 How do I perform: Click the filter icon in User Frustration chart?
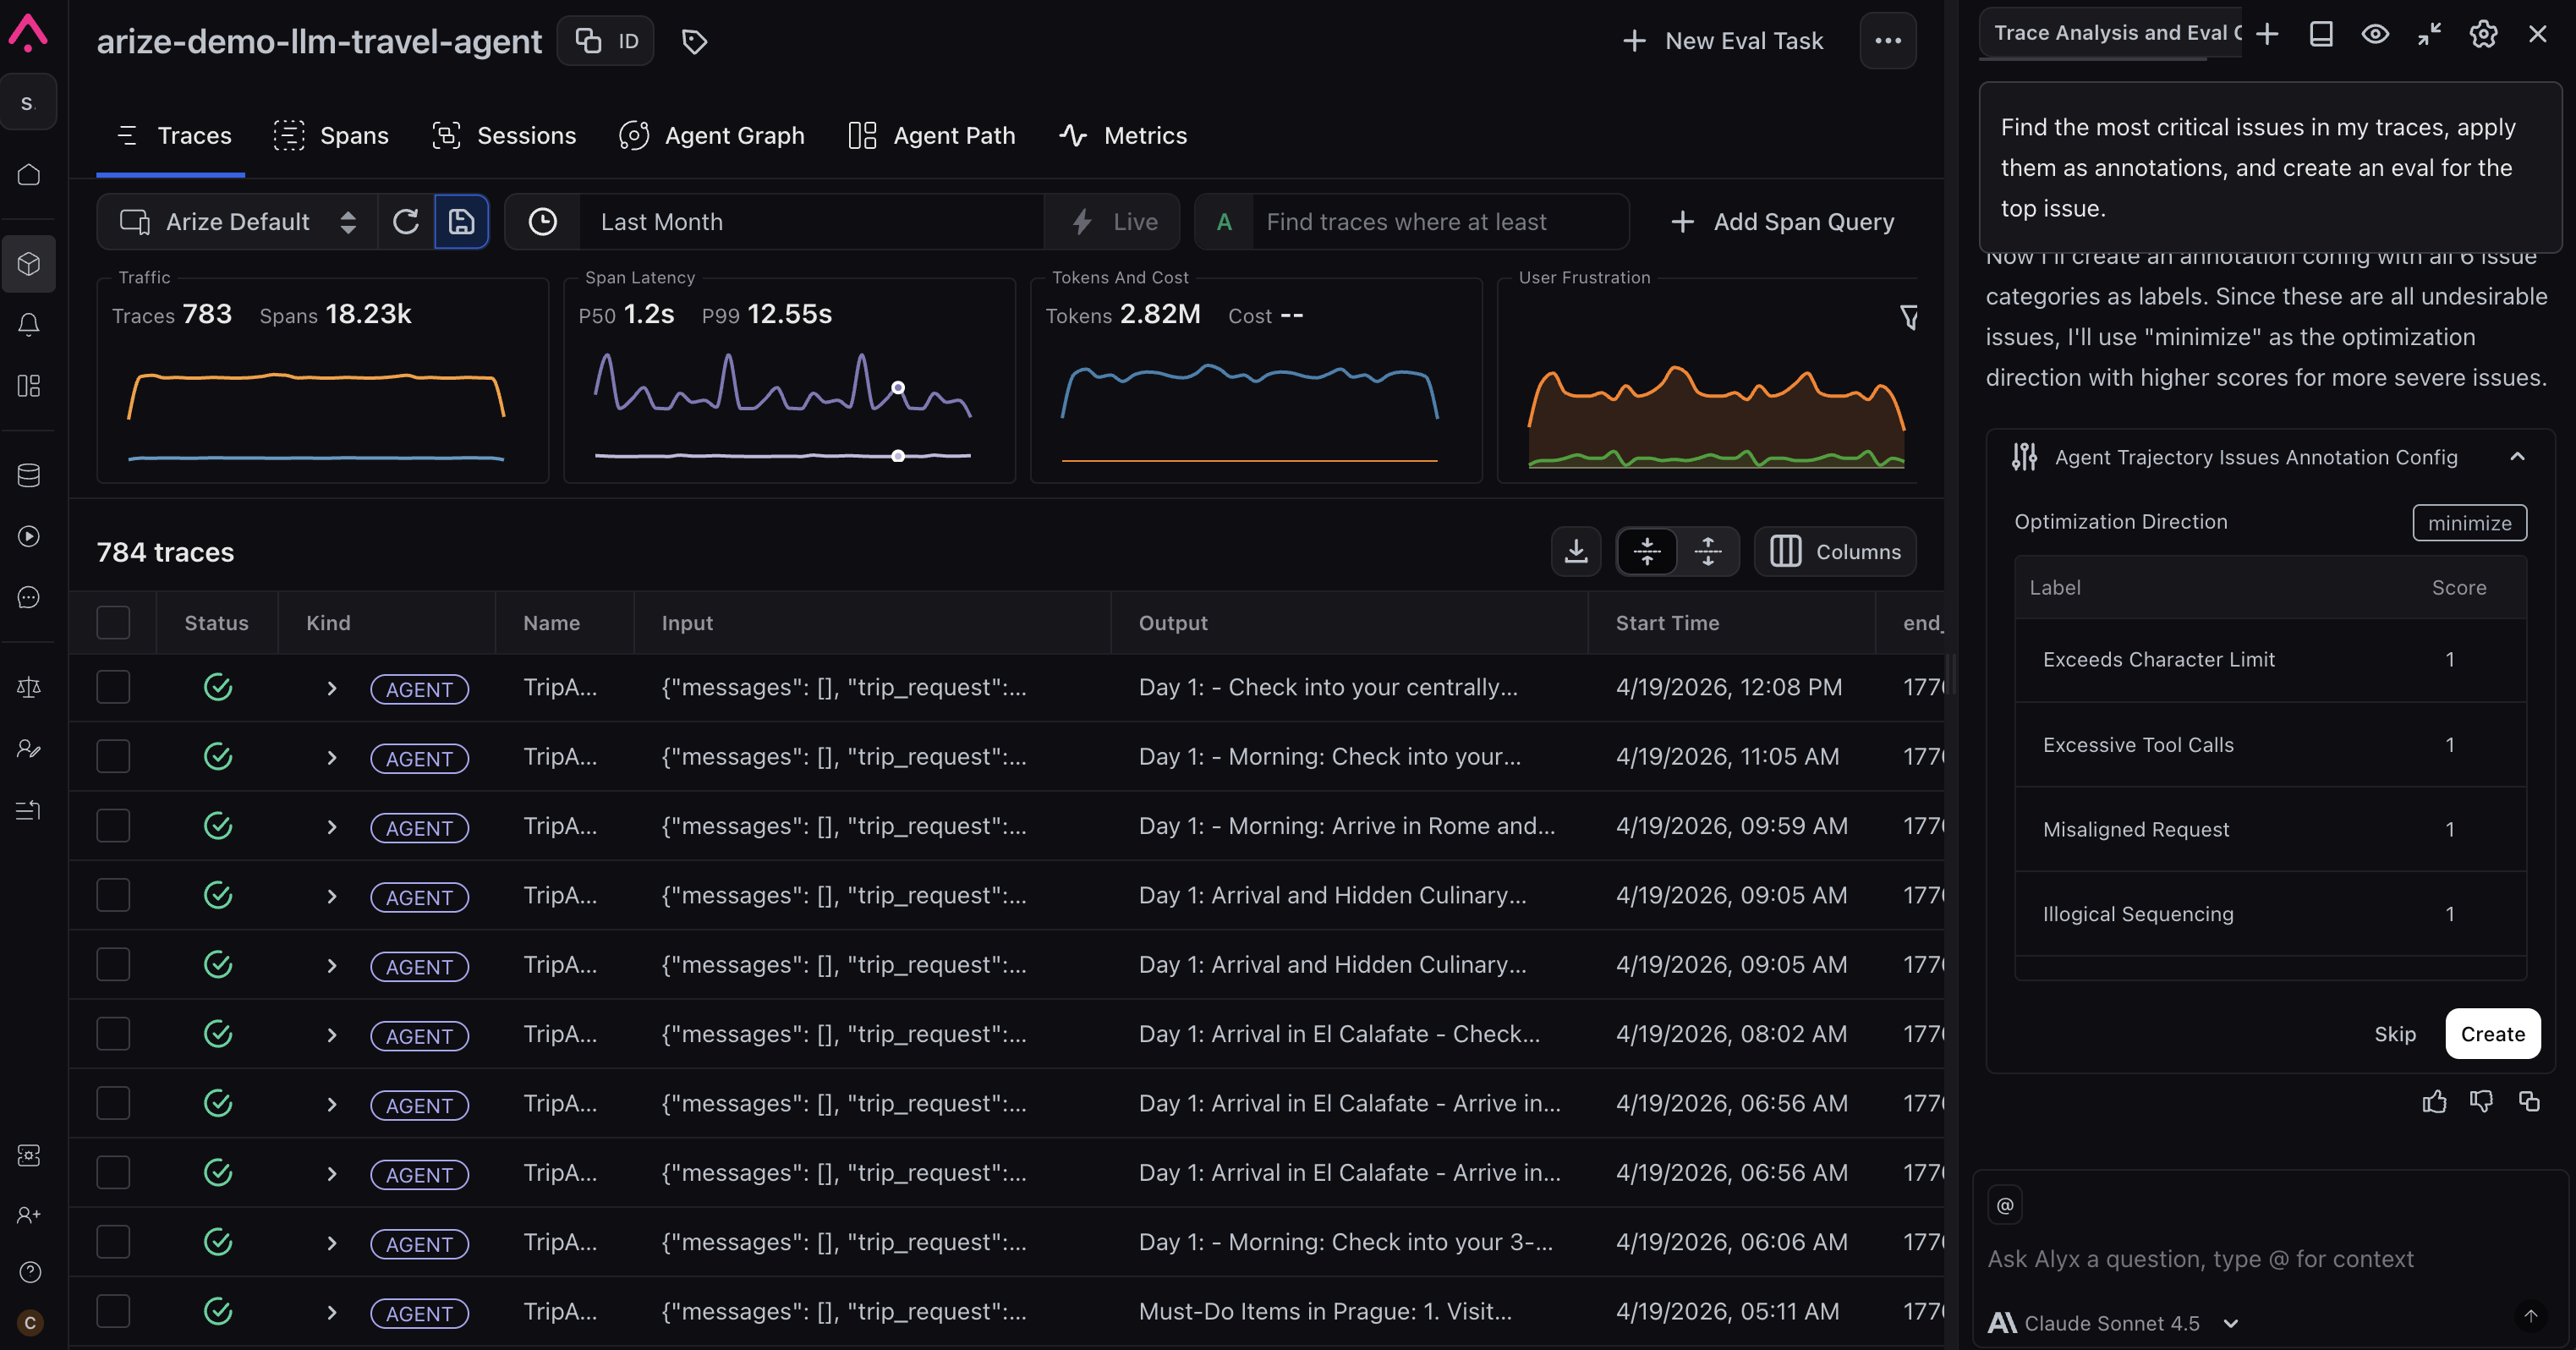1908,317
